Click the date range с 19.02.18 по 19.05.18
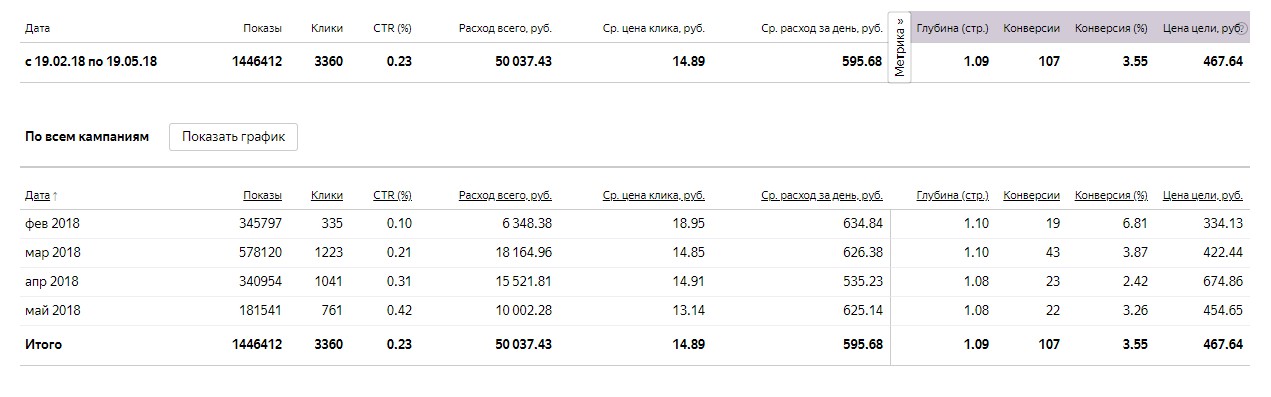Viewport: 1271px width, 397px height. (x=91, y=62)
